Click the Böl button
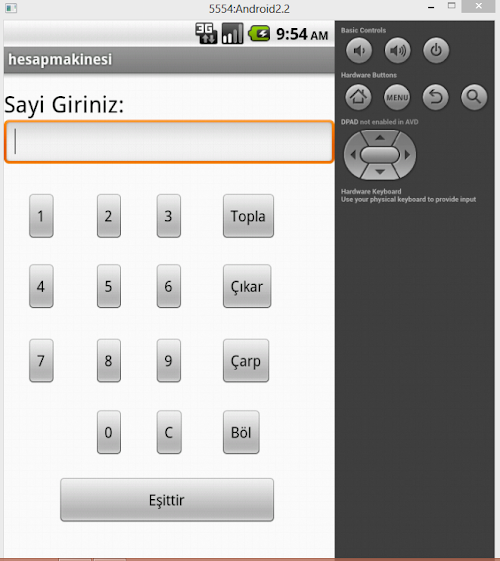Viewport: 500px width, 561px height. pos(241,432)
